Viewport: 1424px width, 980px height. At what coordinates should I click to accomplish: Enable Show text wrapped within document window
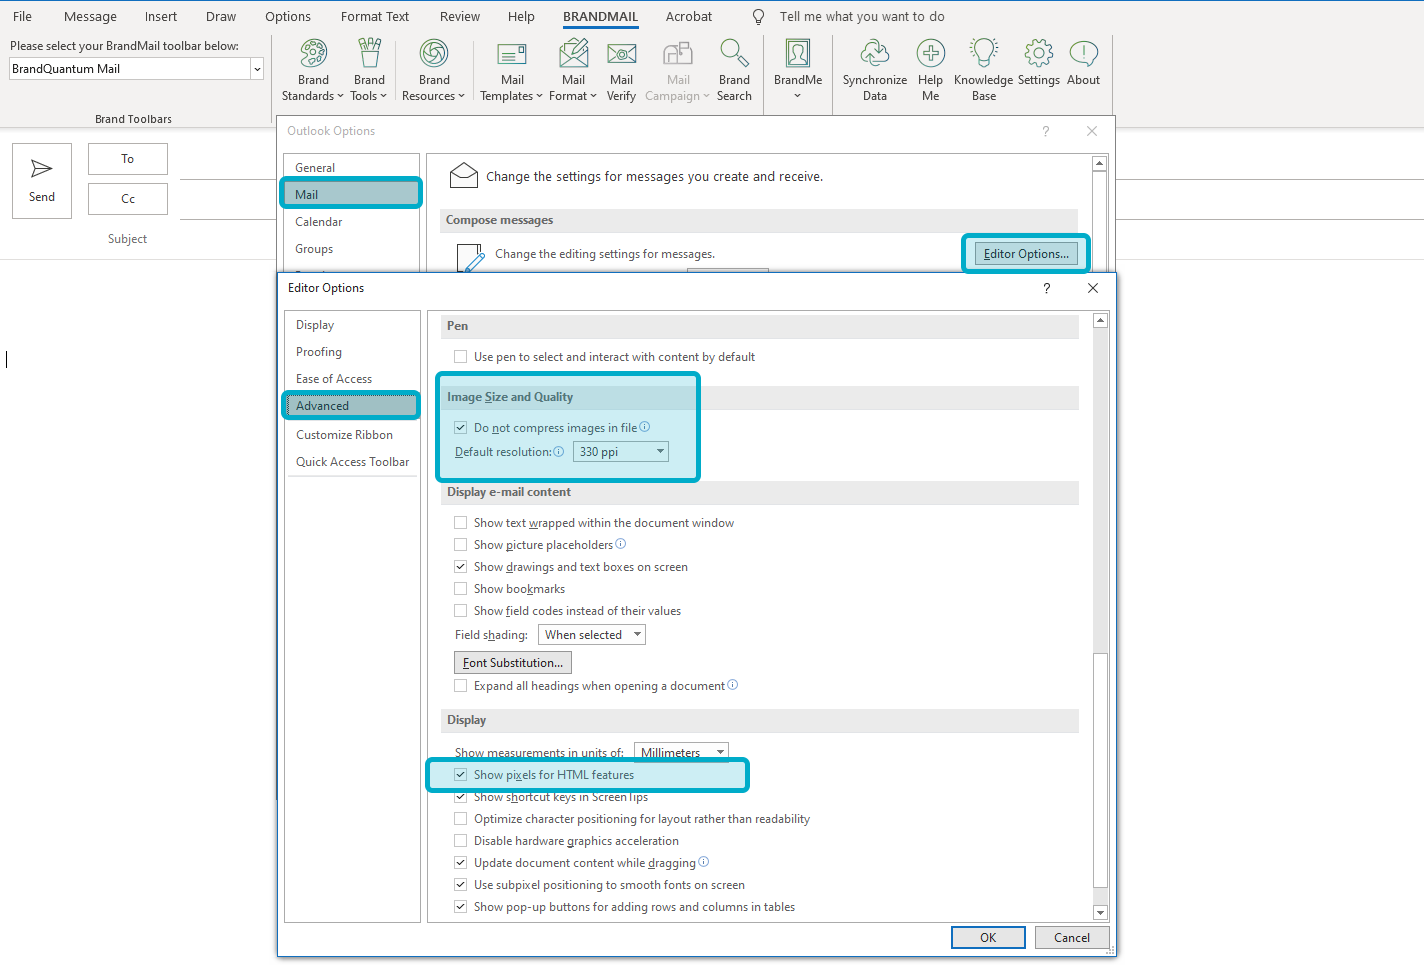(x=461, y=522)
